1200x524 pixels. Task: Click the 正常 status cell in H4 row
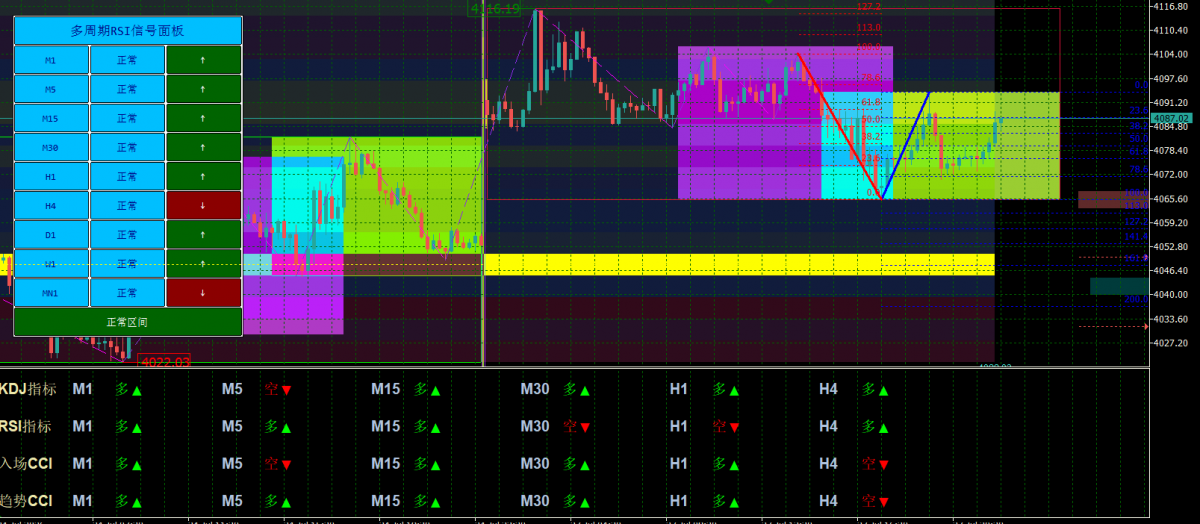tap(127, 206)
